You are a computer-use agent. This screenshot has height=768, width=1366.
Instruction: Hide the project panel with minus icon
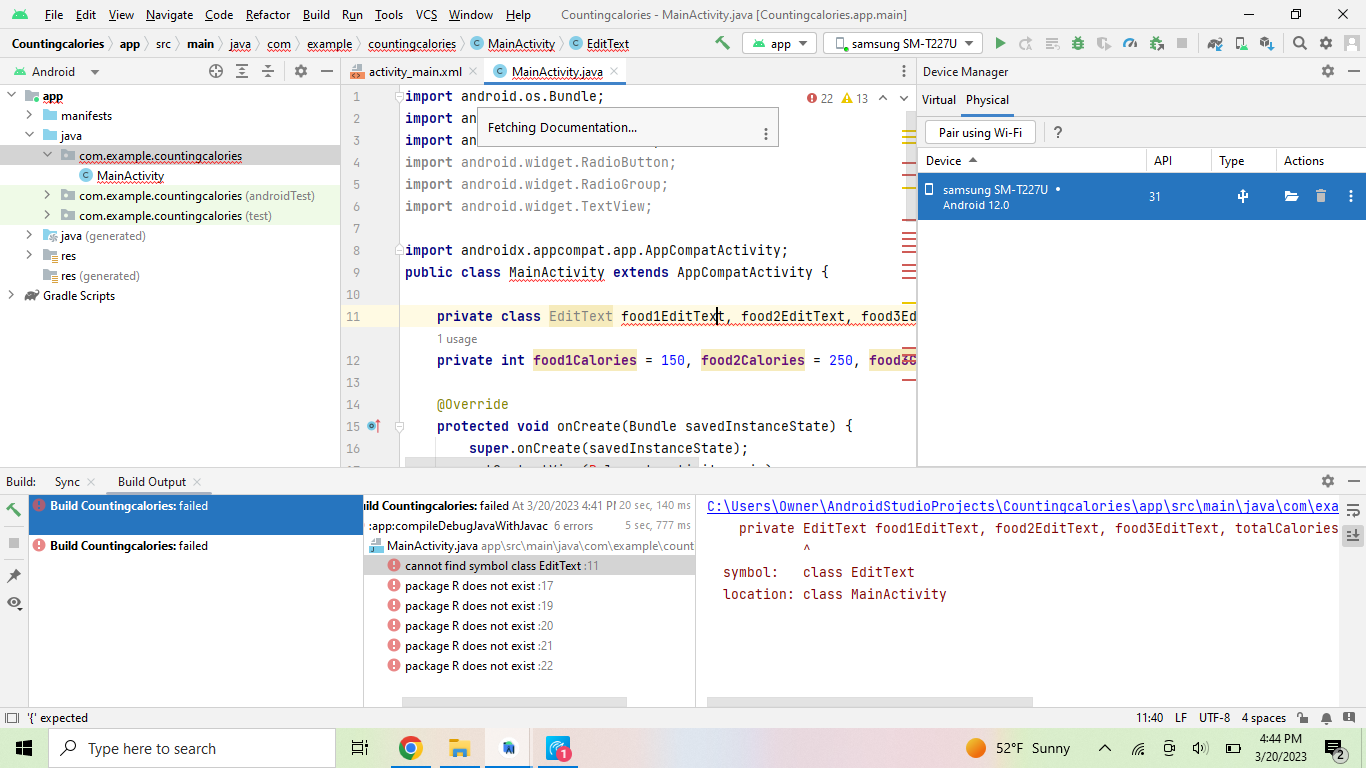click(x=326, y=71)
